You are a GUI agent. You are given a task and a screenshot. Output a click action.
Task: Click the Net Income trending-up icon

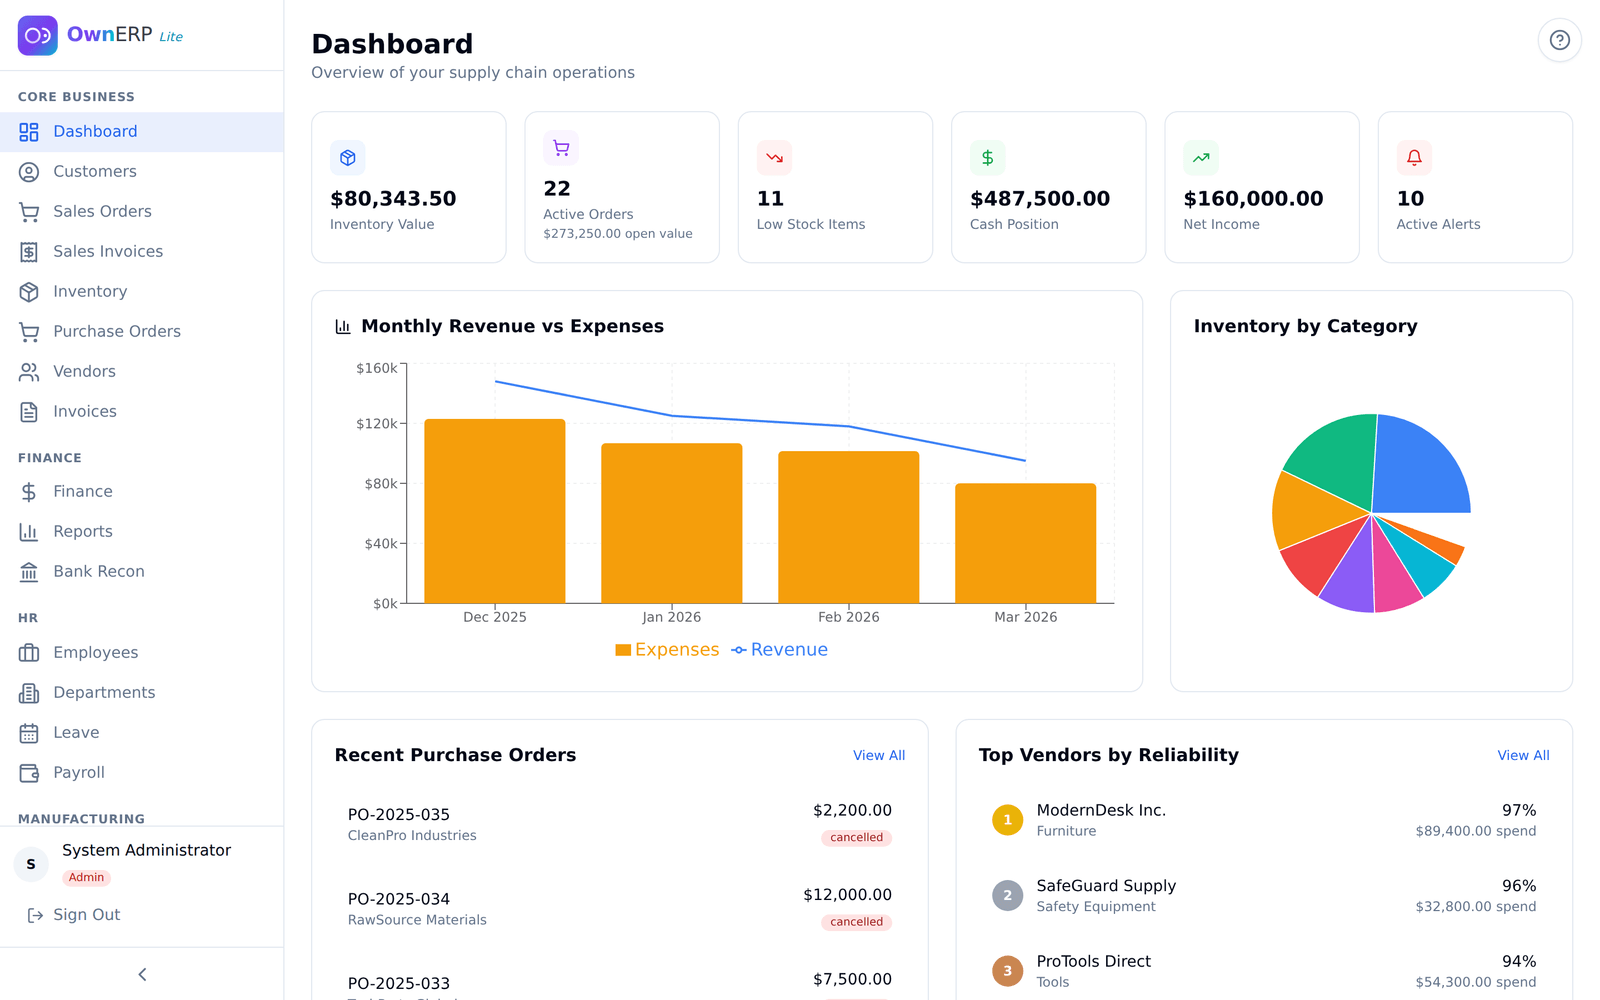[1201, 158]
